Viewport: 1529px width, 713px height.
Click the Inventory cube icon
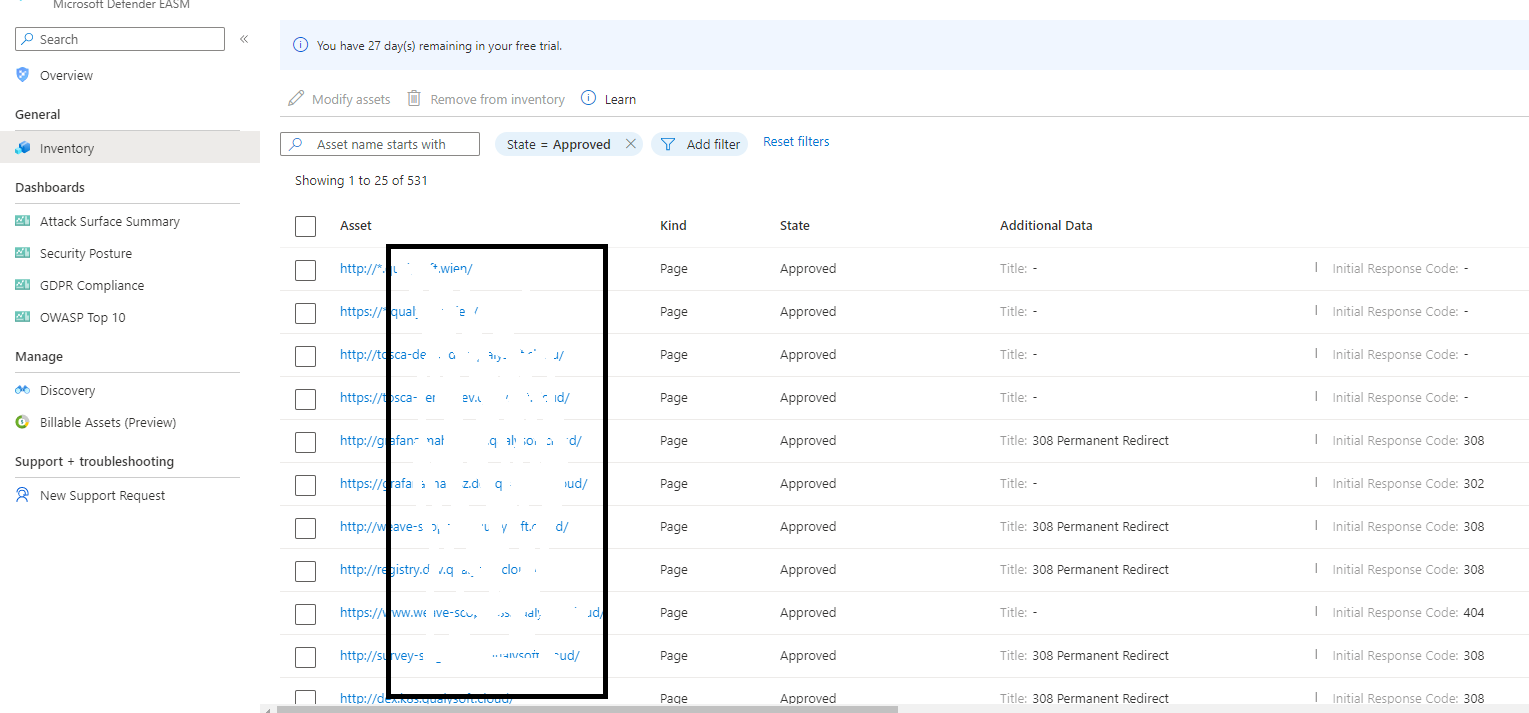point(23,148)
